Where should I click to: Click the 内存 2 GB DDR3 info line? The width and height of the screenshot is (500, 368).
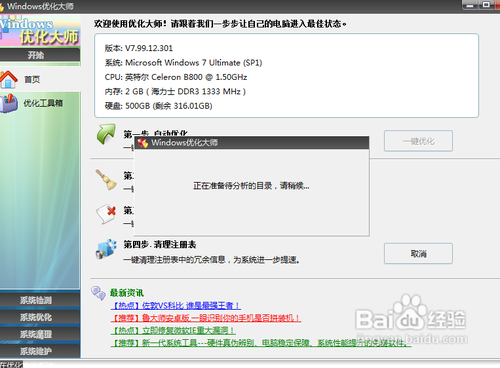pyautogui.click(x=175, y=91)
